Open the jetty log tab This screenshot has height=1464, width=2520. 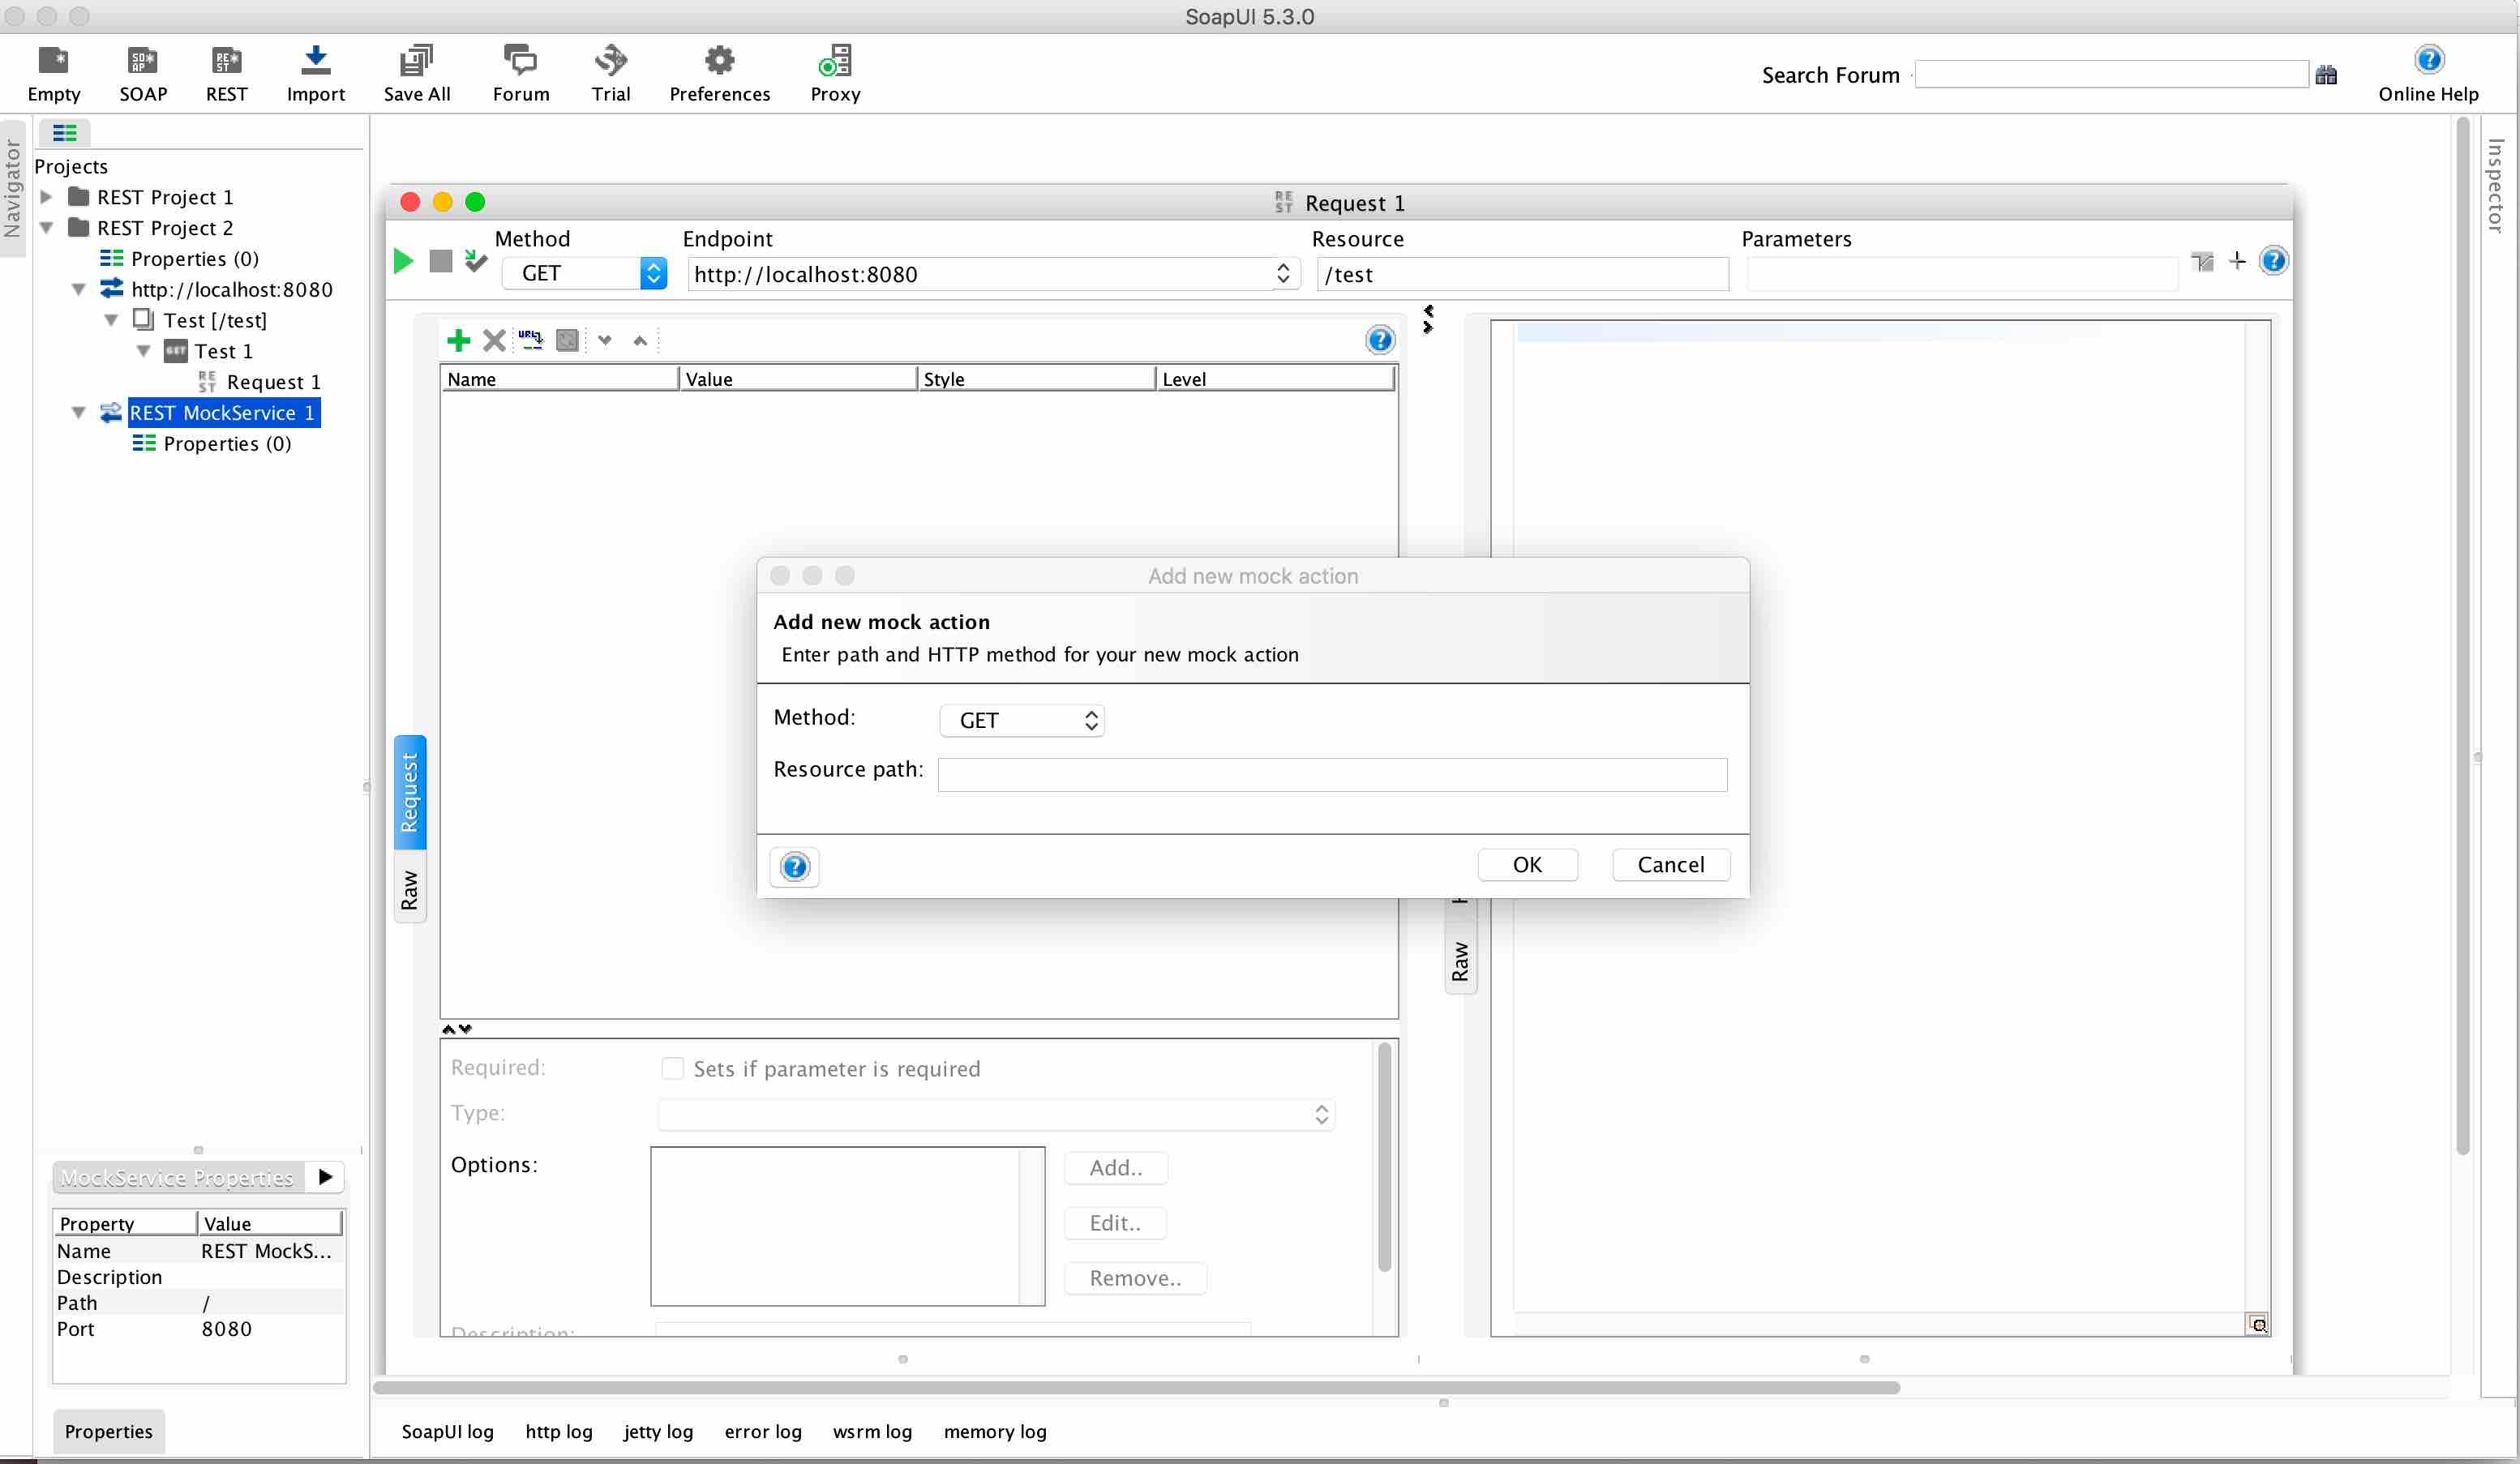coord(658,1432)
